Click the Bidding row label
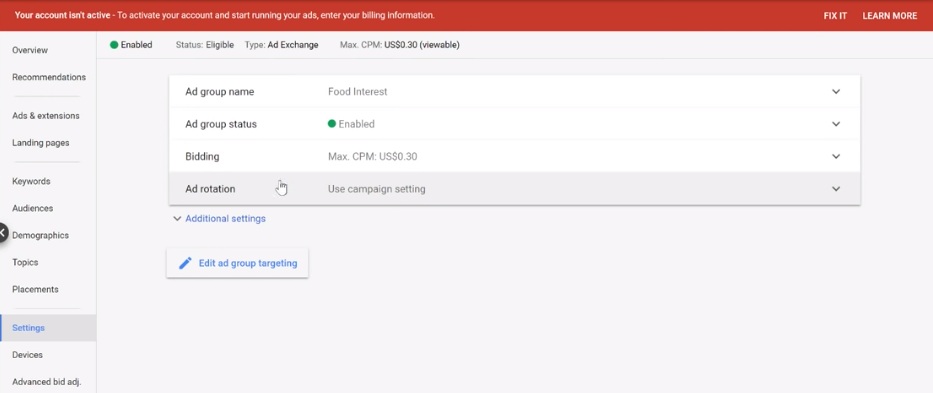Screen dimensions: 933x393 (202, 157)
